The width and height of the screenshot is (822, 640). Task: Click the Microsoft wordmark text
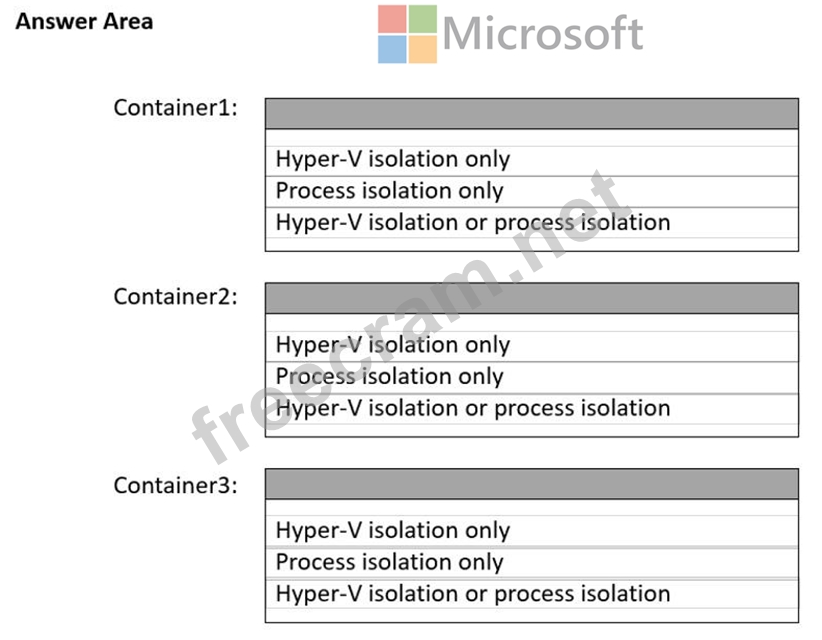click(542, 34)
